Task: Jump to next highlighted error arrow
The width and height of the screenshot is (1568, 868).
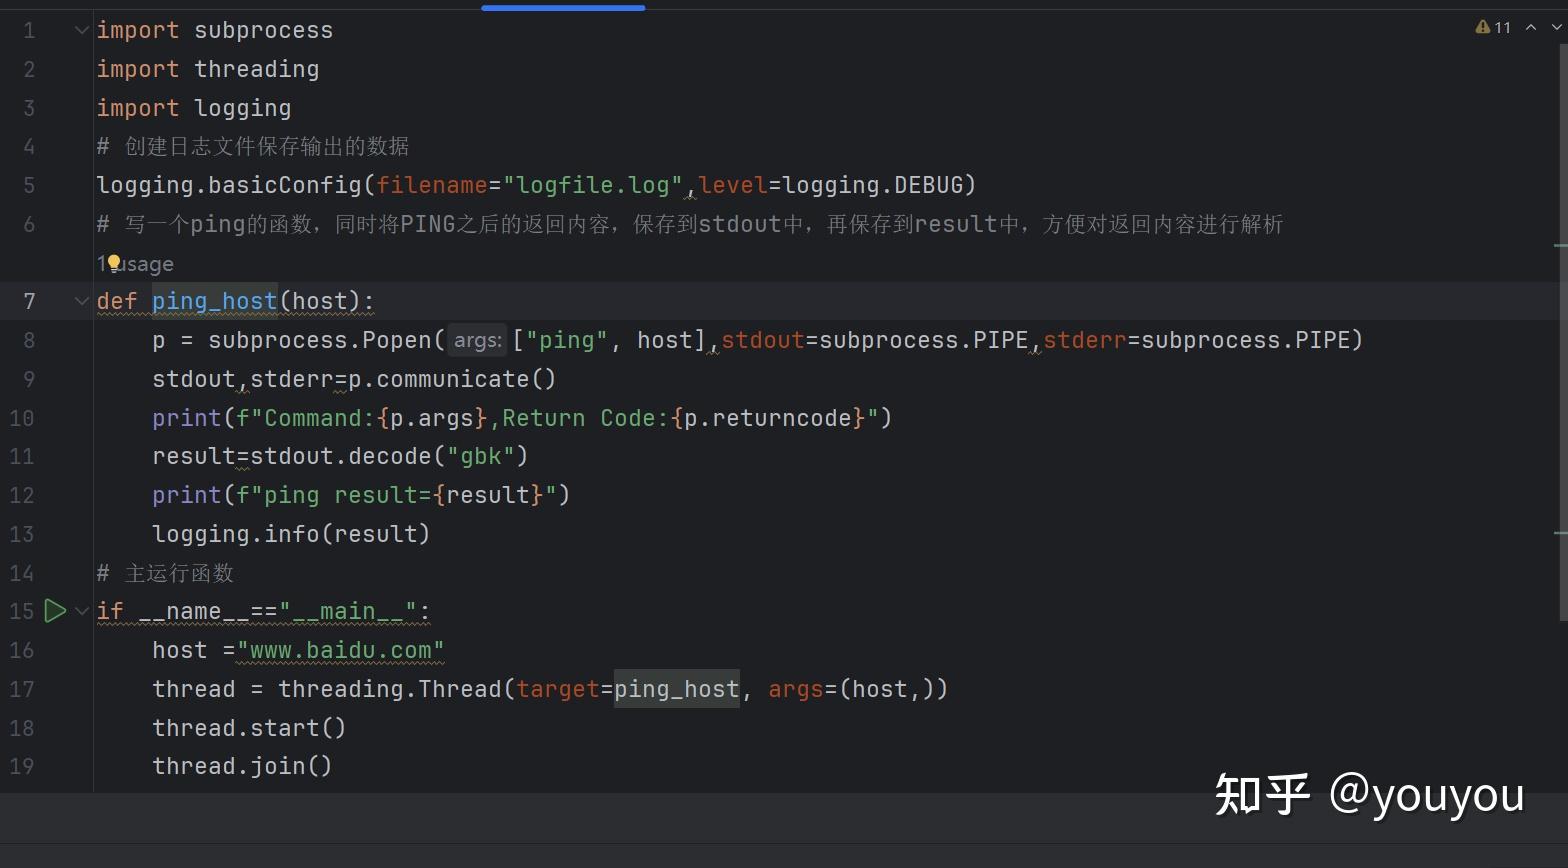Action: click(x=1556, y=28)
